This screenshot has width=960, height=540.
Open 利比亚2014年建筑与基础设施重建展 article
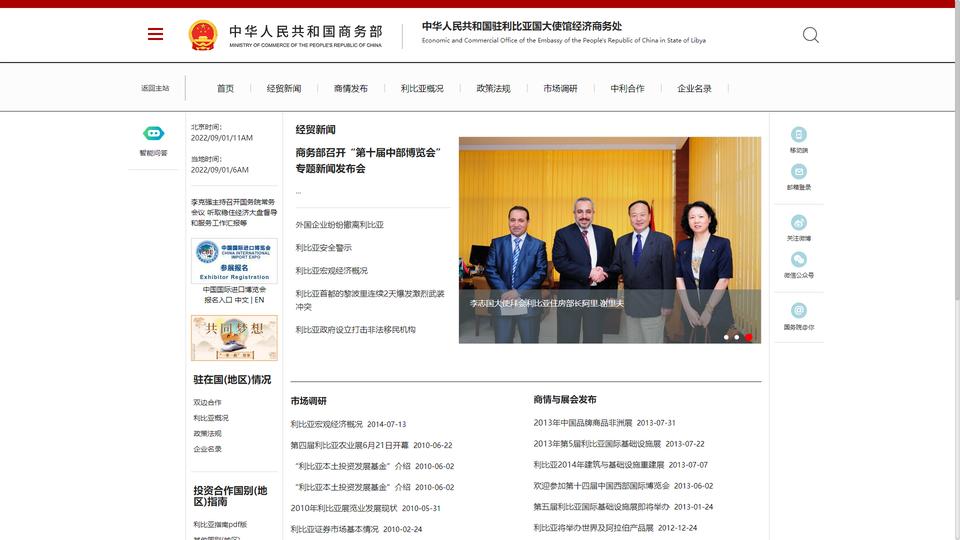point(620,465)
